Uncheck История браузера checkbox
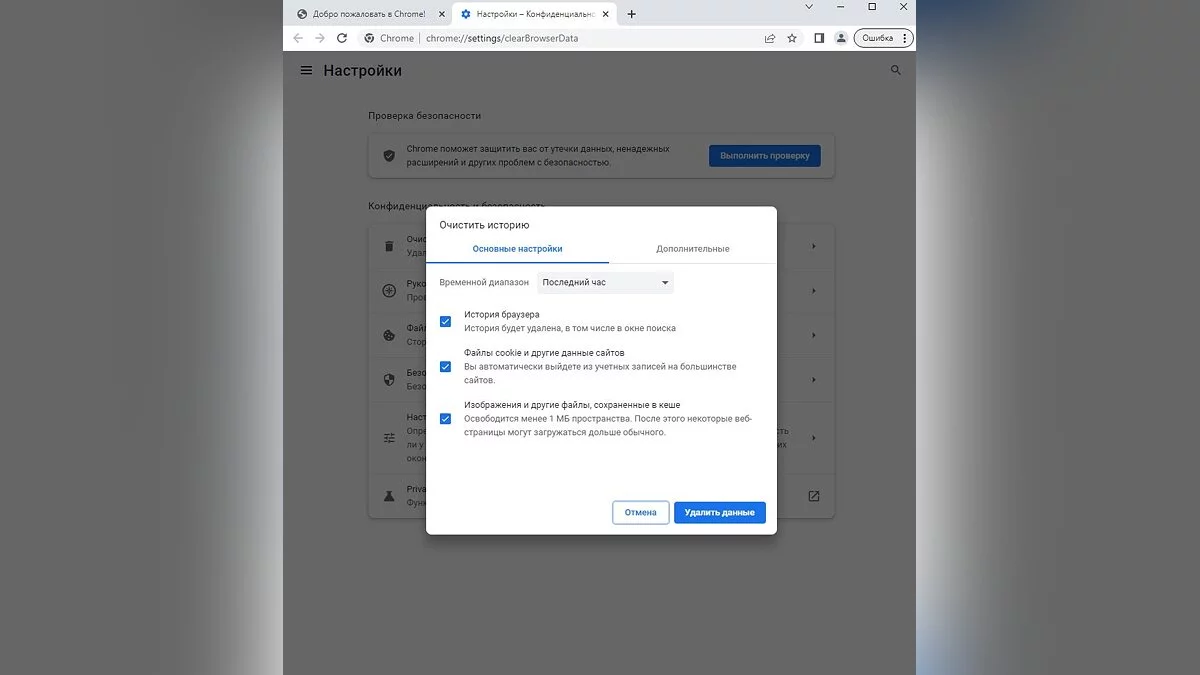Viewport: 1200px width, 675px height. tap(445, 321)
